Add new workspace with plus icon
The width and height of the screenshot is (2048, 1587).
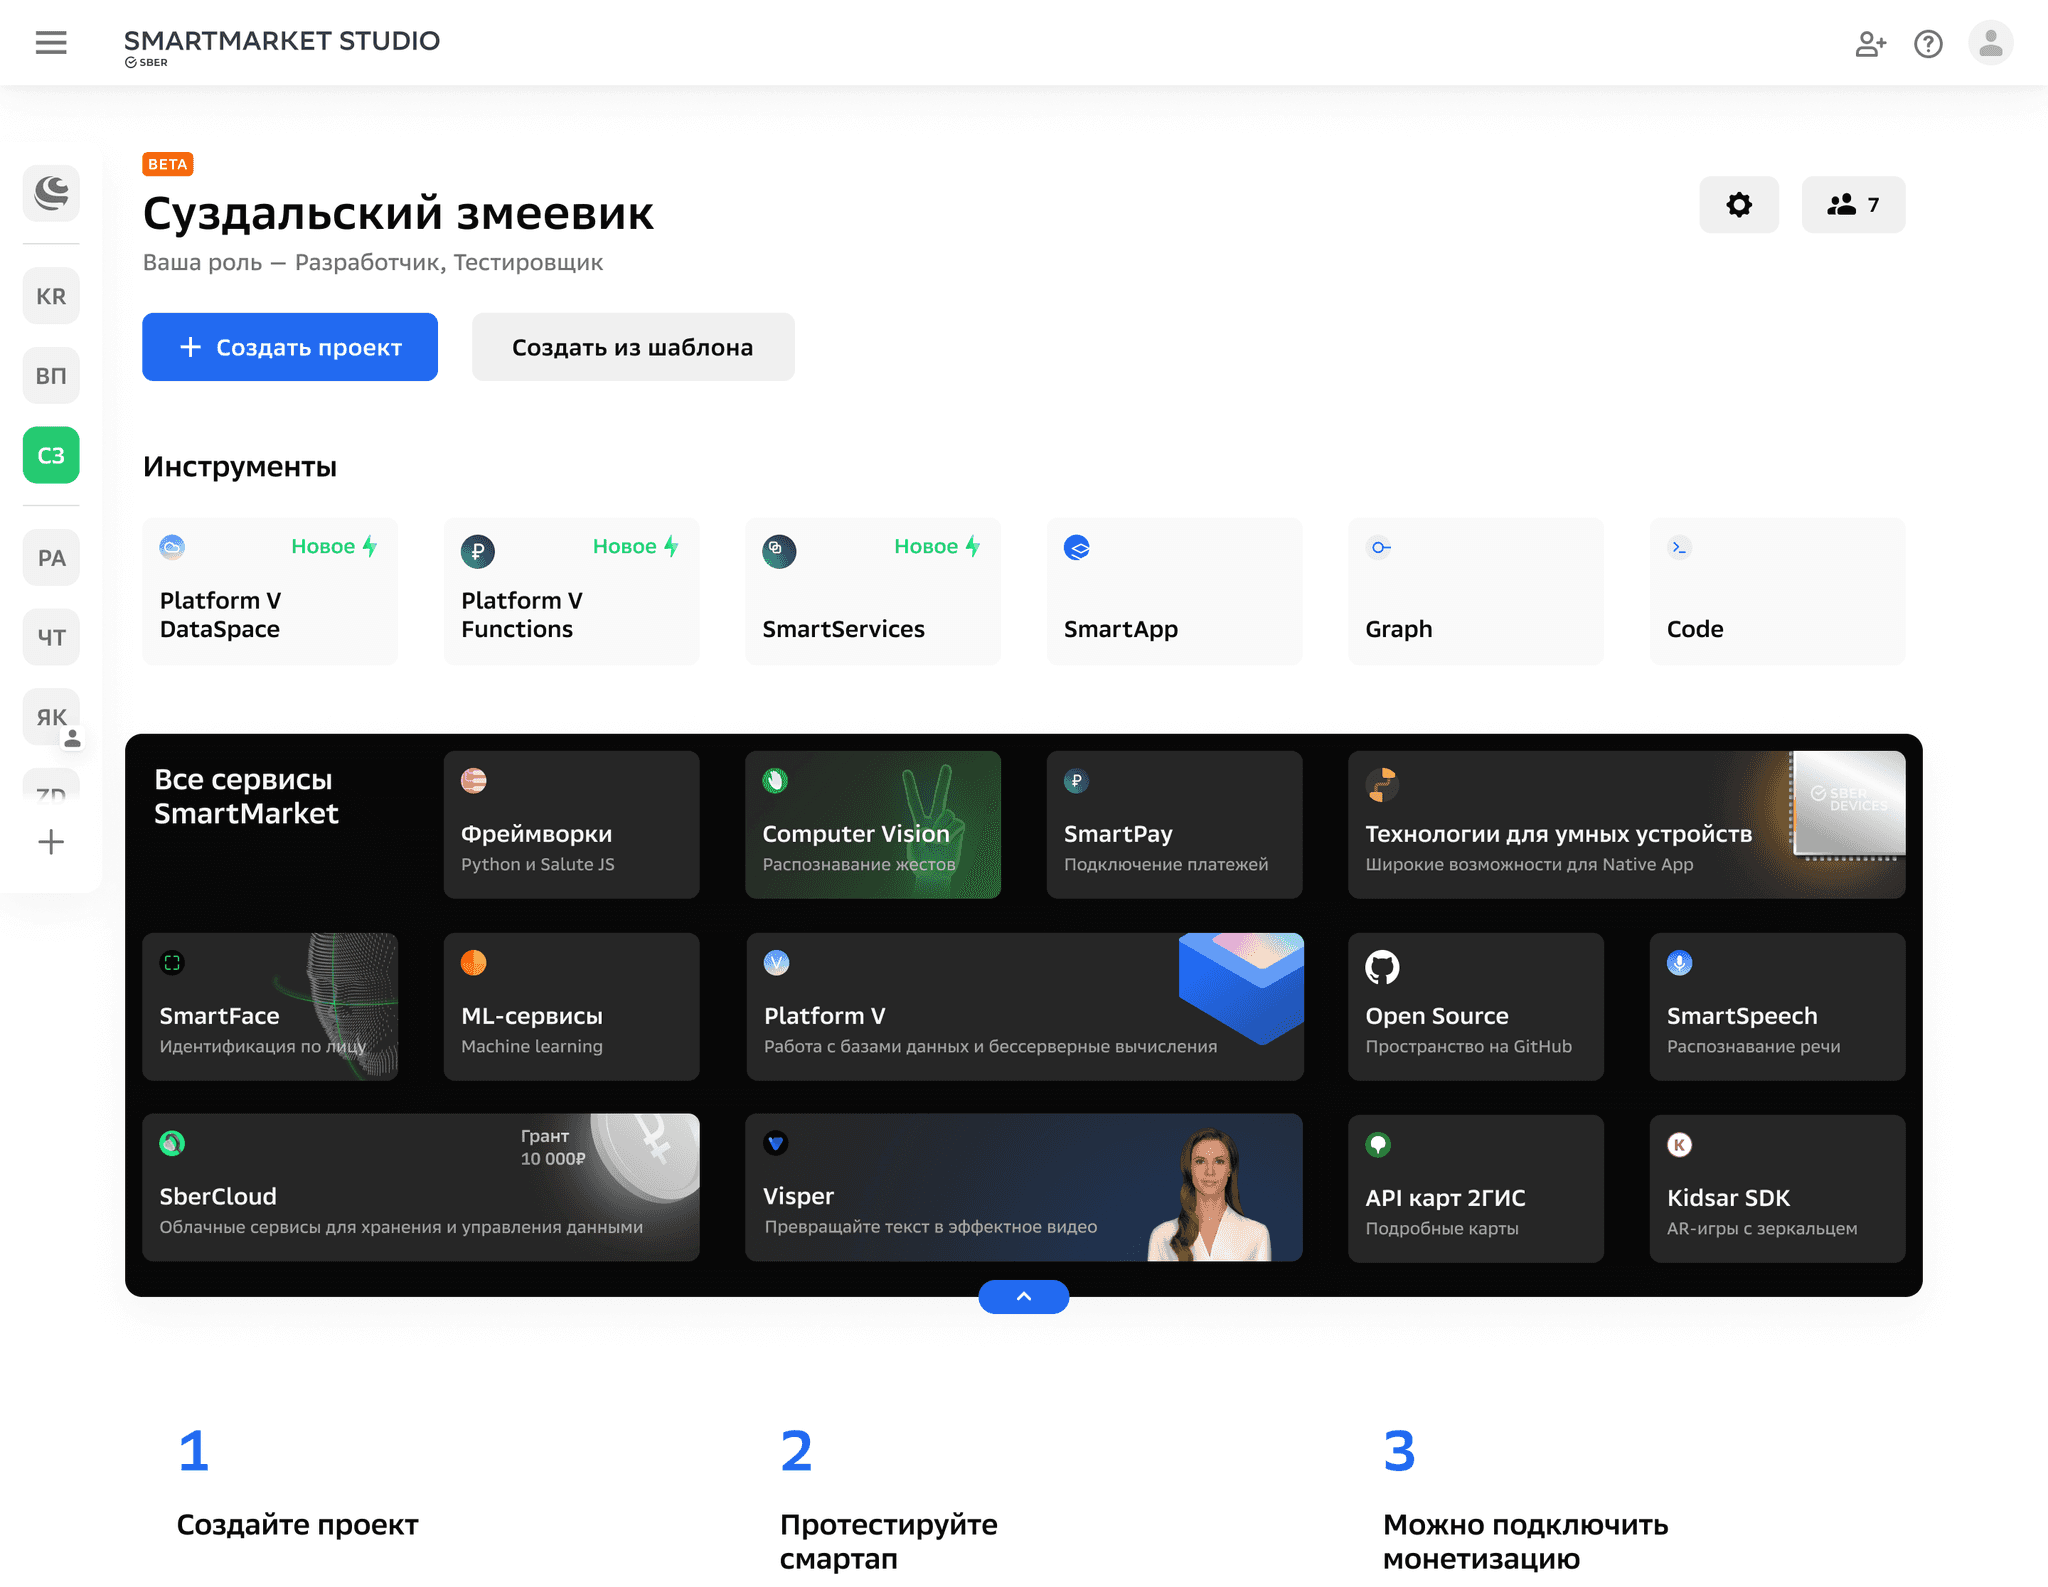tap(51, 842)
